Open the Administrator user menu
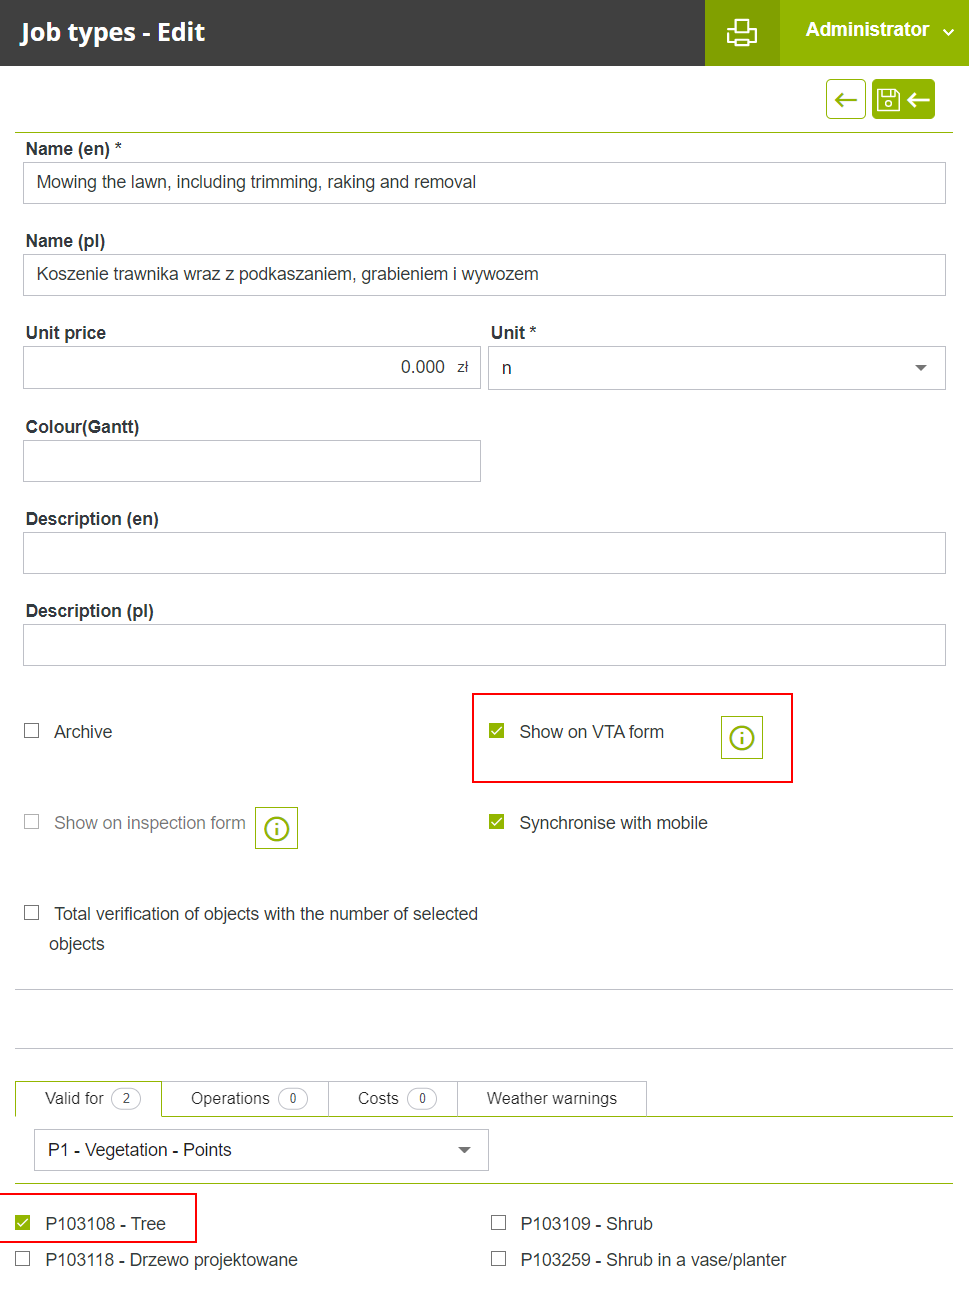Viewport: 969px width, 1304px height. (x=878, y=31)
